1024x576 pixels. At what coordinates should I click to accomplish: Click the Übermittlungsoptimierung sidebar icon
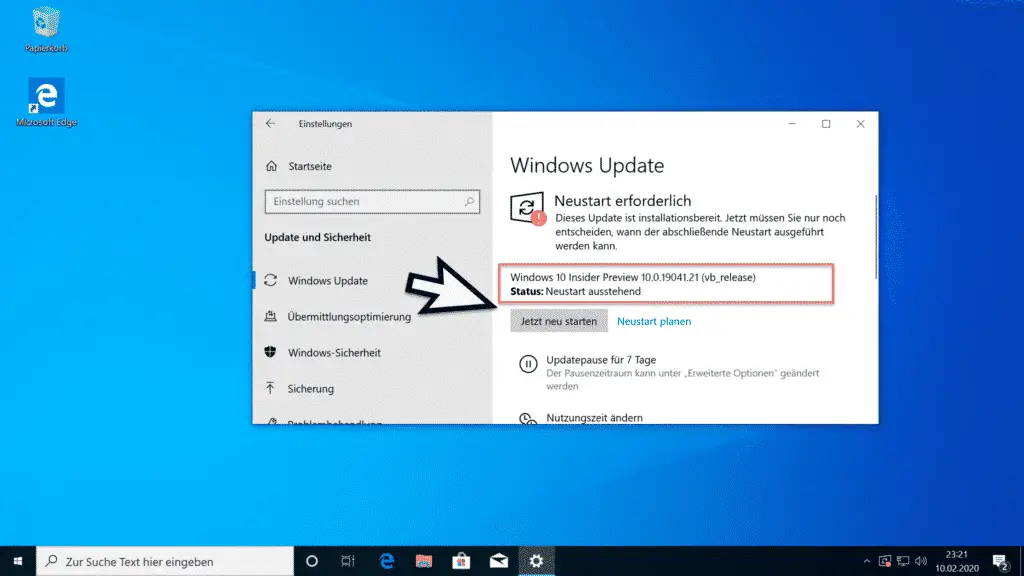click(x=270, y=317)
